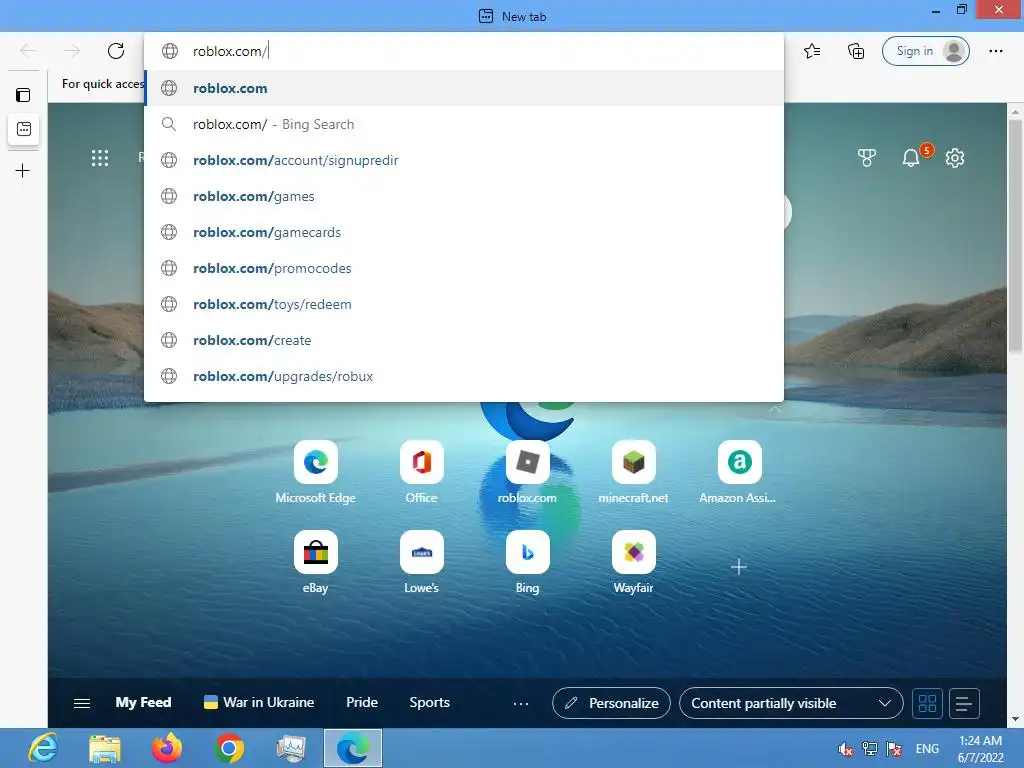Select roblox.com/games suggestion

pos(464,196)
